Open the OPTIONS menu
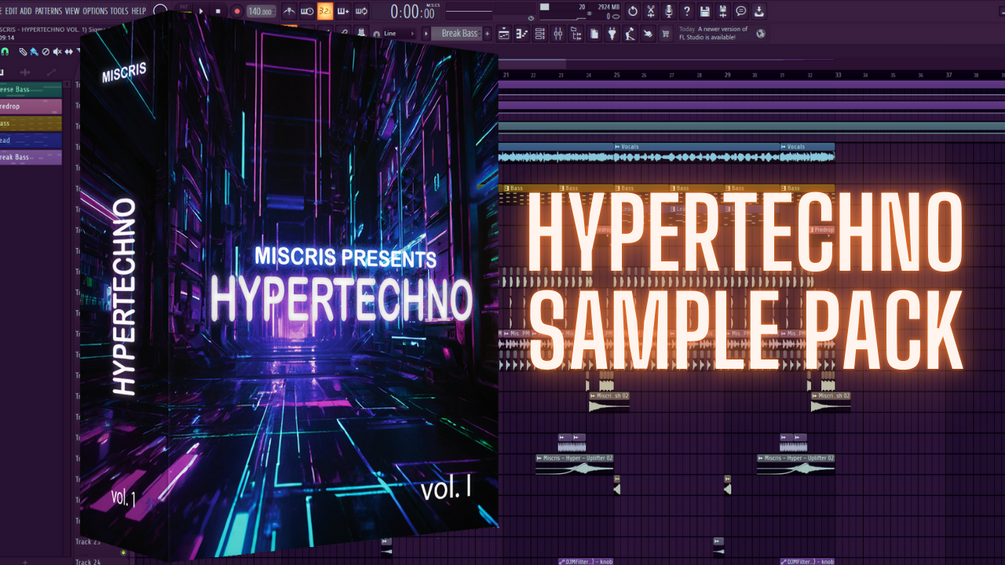Screen dimensions: 1005x565 pos(95,11)
